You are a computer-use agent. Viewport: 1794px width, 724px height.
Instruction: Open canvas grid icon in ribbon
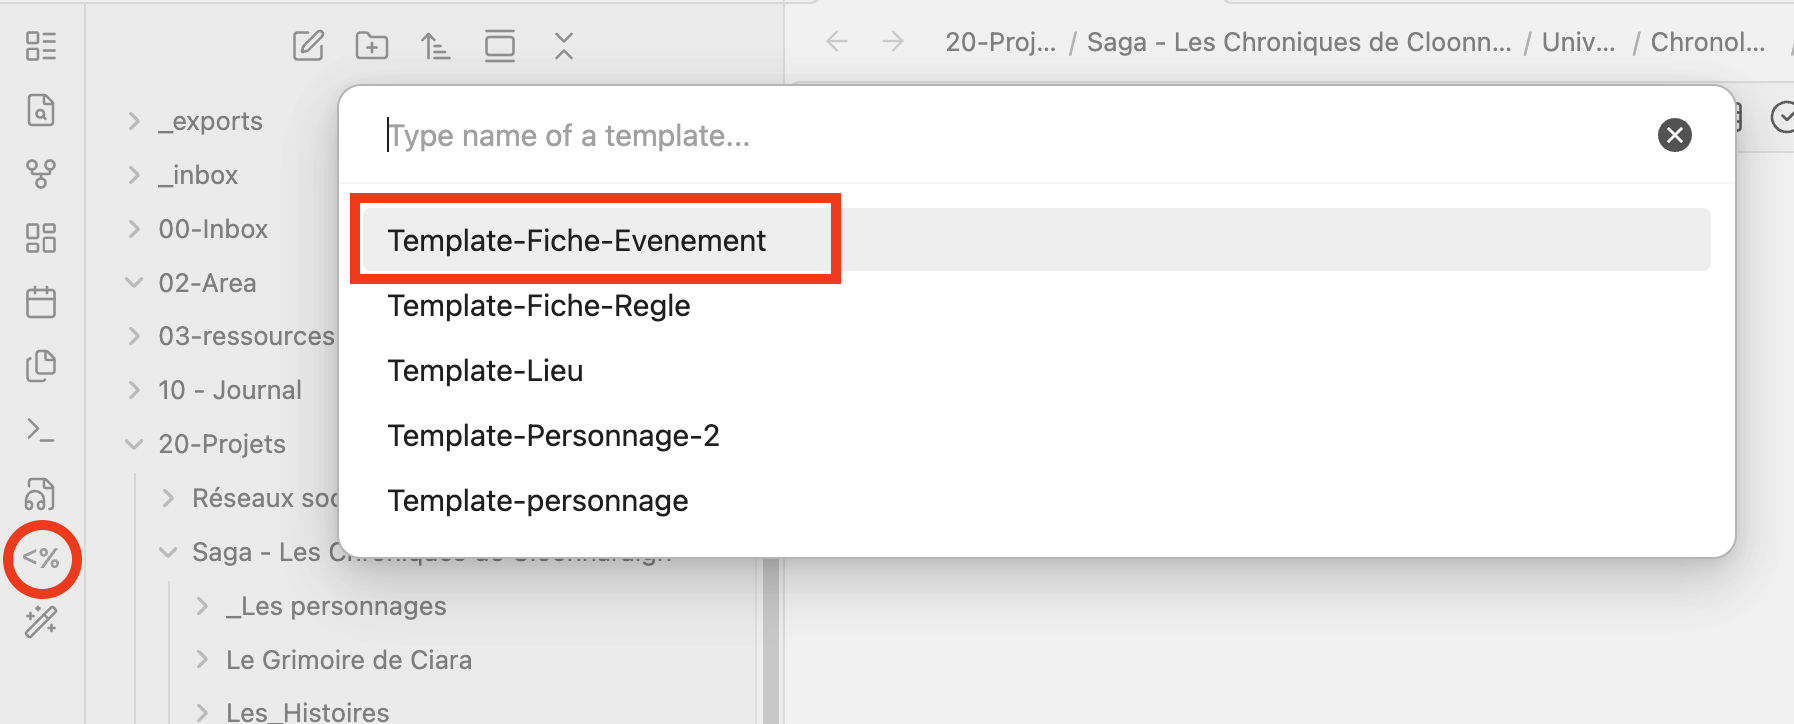tap(41, 238)
